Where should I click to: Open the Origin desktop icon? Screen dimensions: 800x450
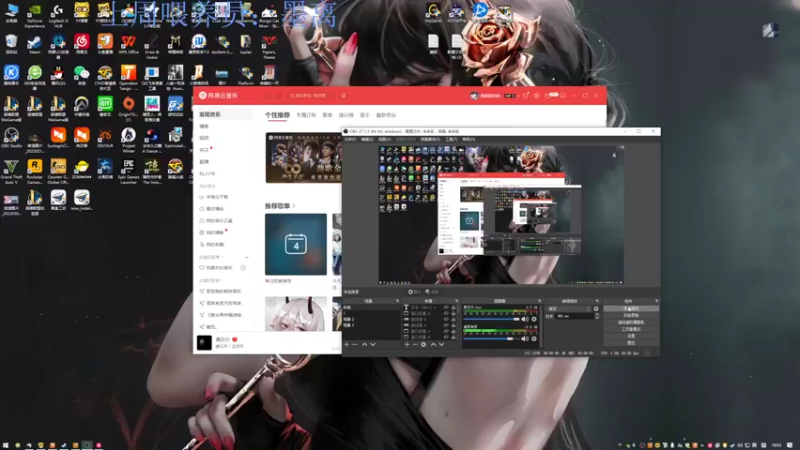tap(129, 107)
